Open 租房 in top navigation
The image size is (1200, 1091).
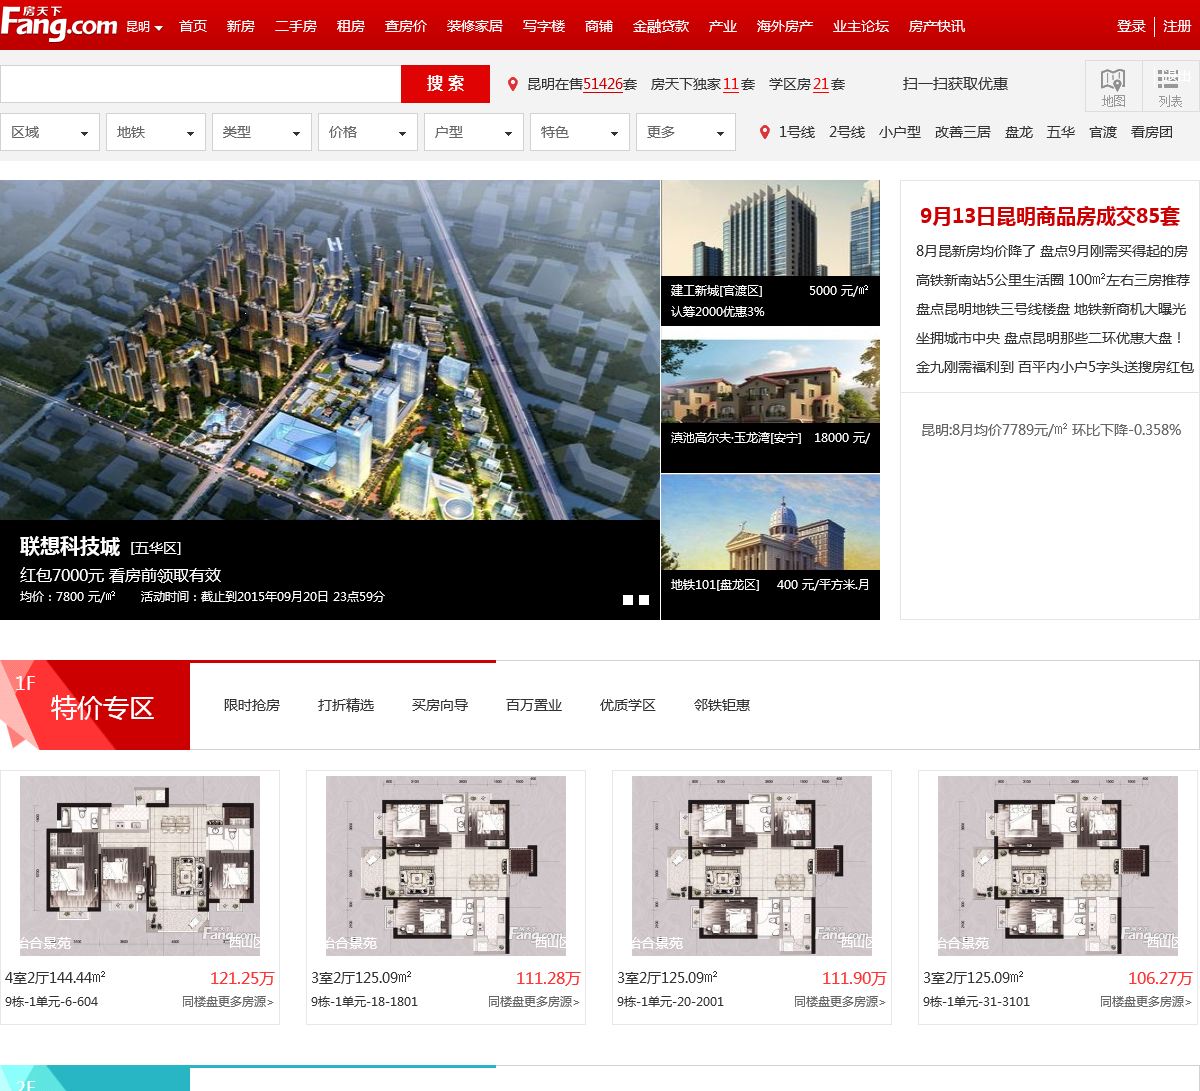point(351,26)
